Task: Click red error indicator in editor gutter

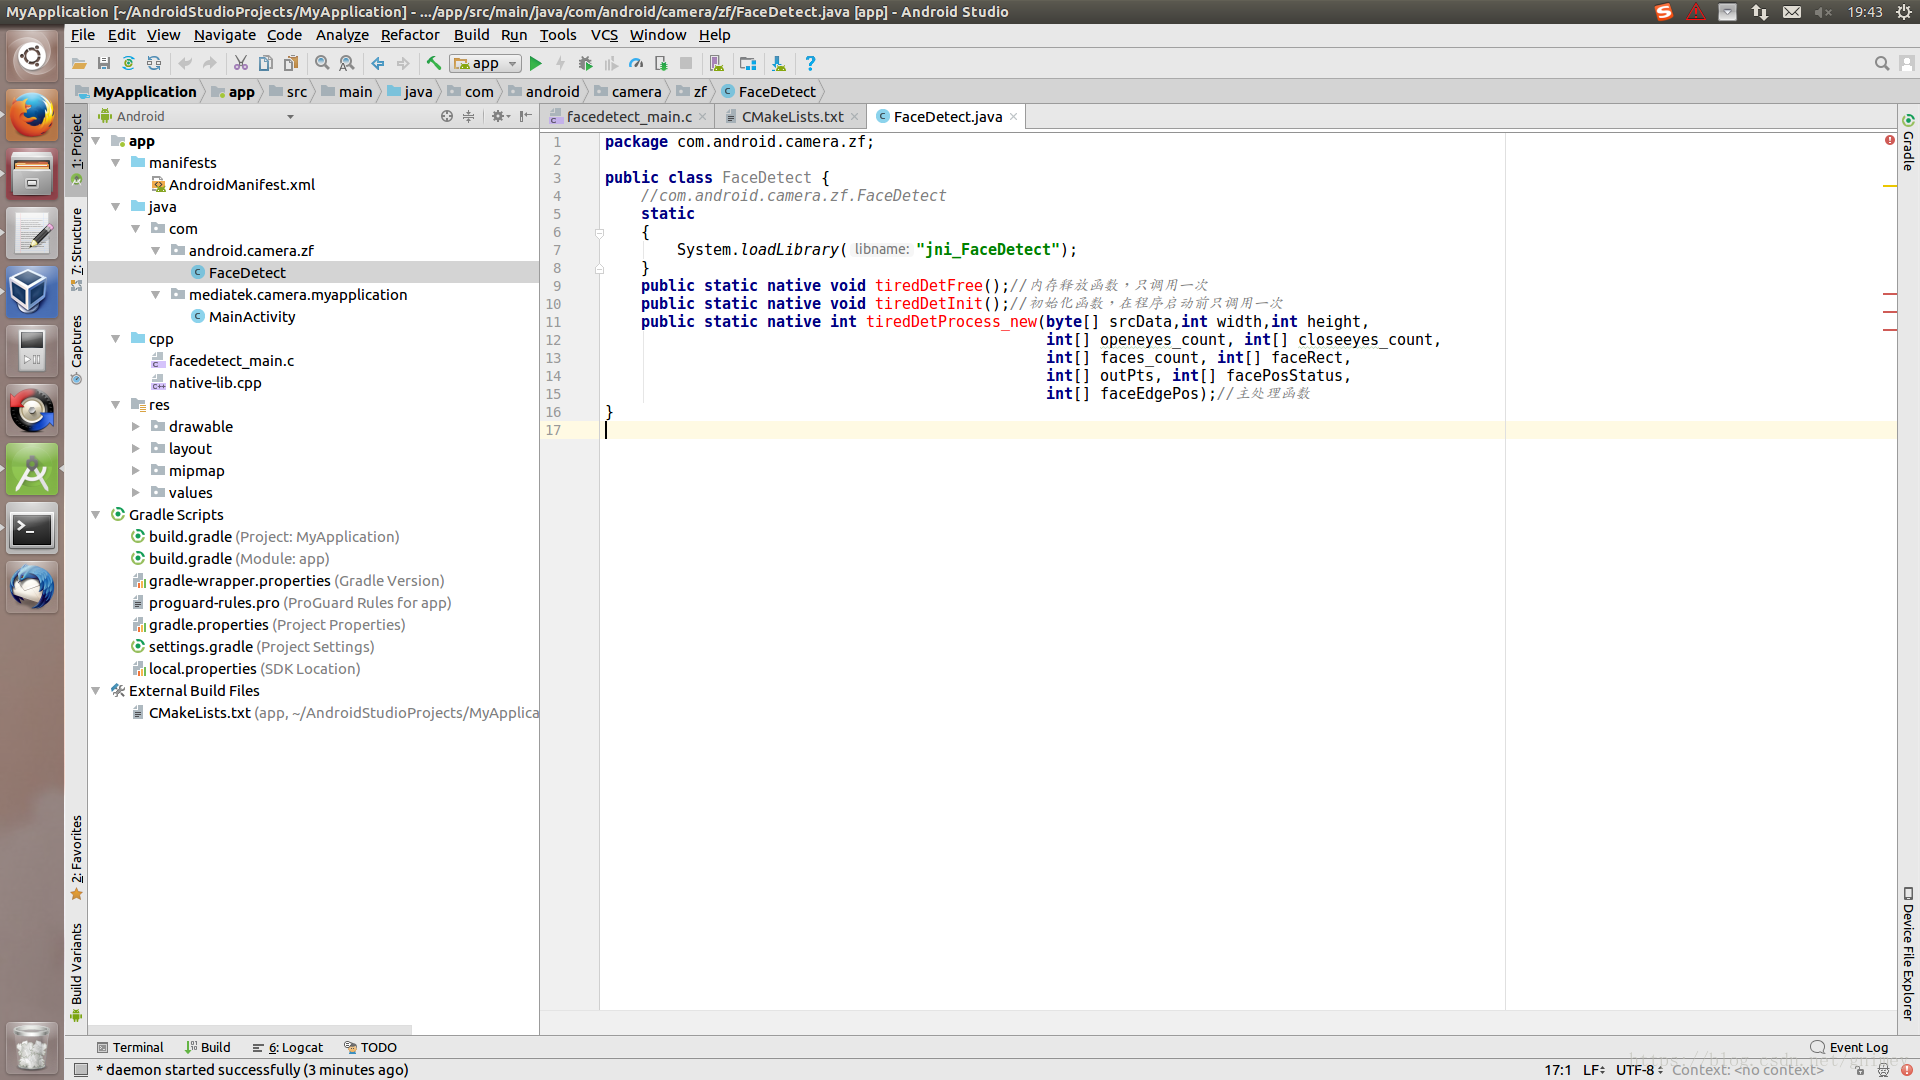Action: click(1890, 140)
